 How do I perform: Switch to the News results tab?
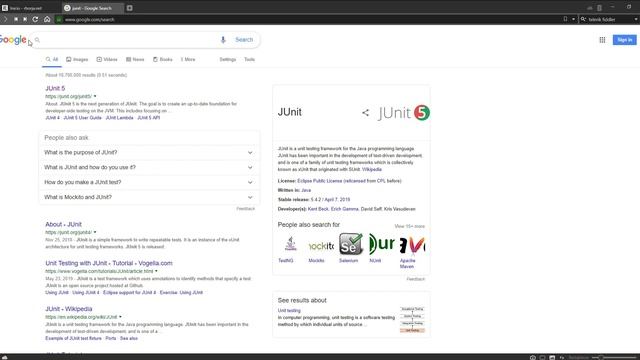tap(135, 60)
